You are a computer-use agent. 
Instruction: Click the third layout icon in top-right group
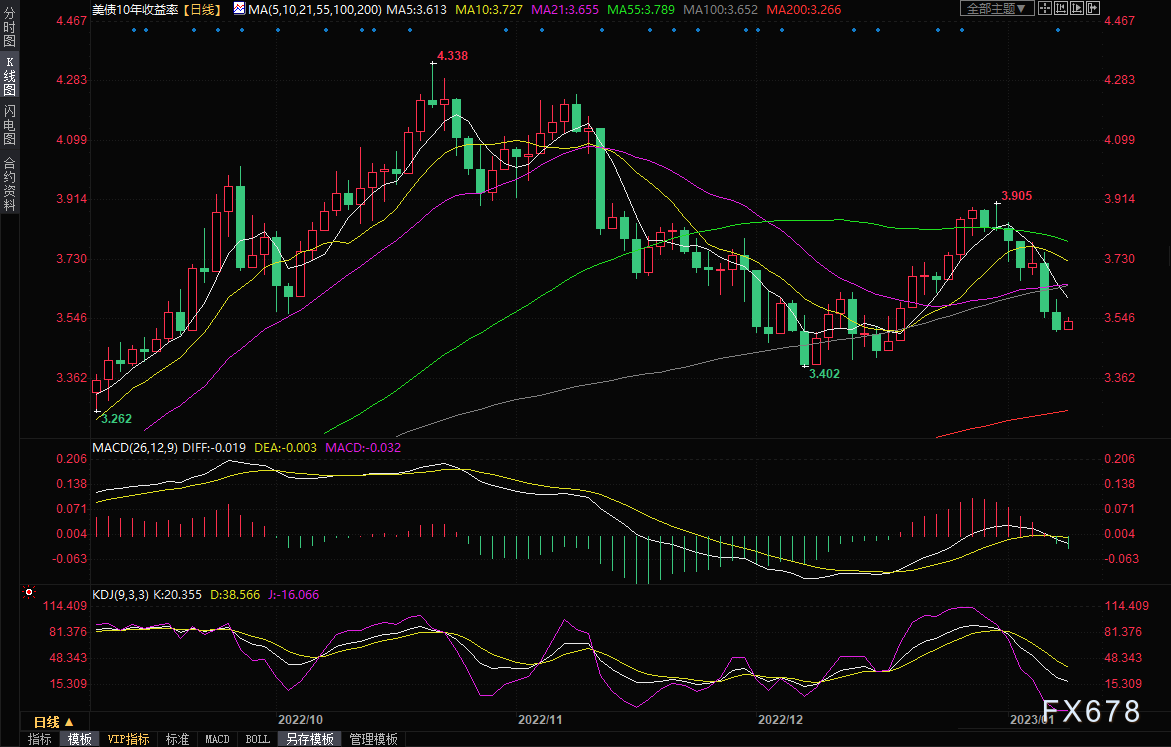coord(1075,8)
